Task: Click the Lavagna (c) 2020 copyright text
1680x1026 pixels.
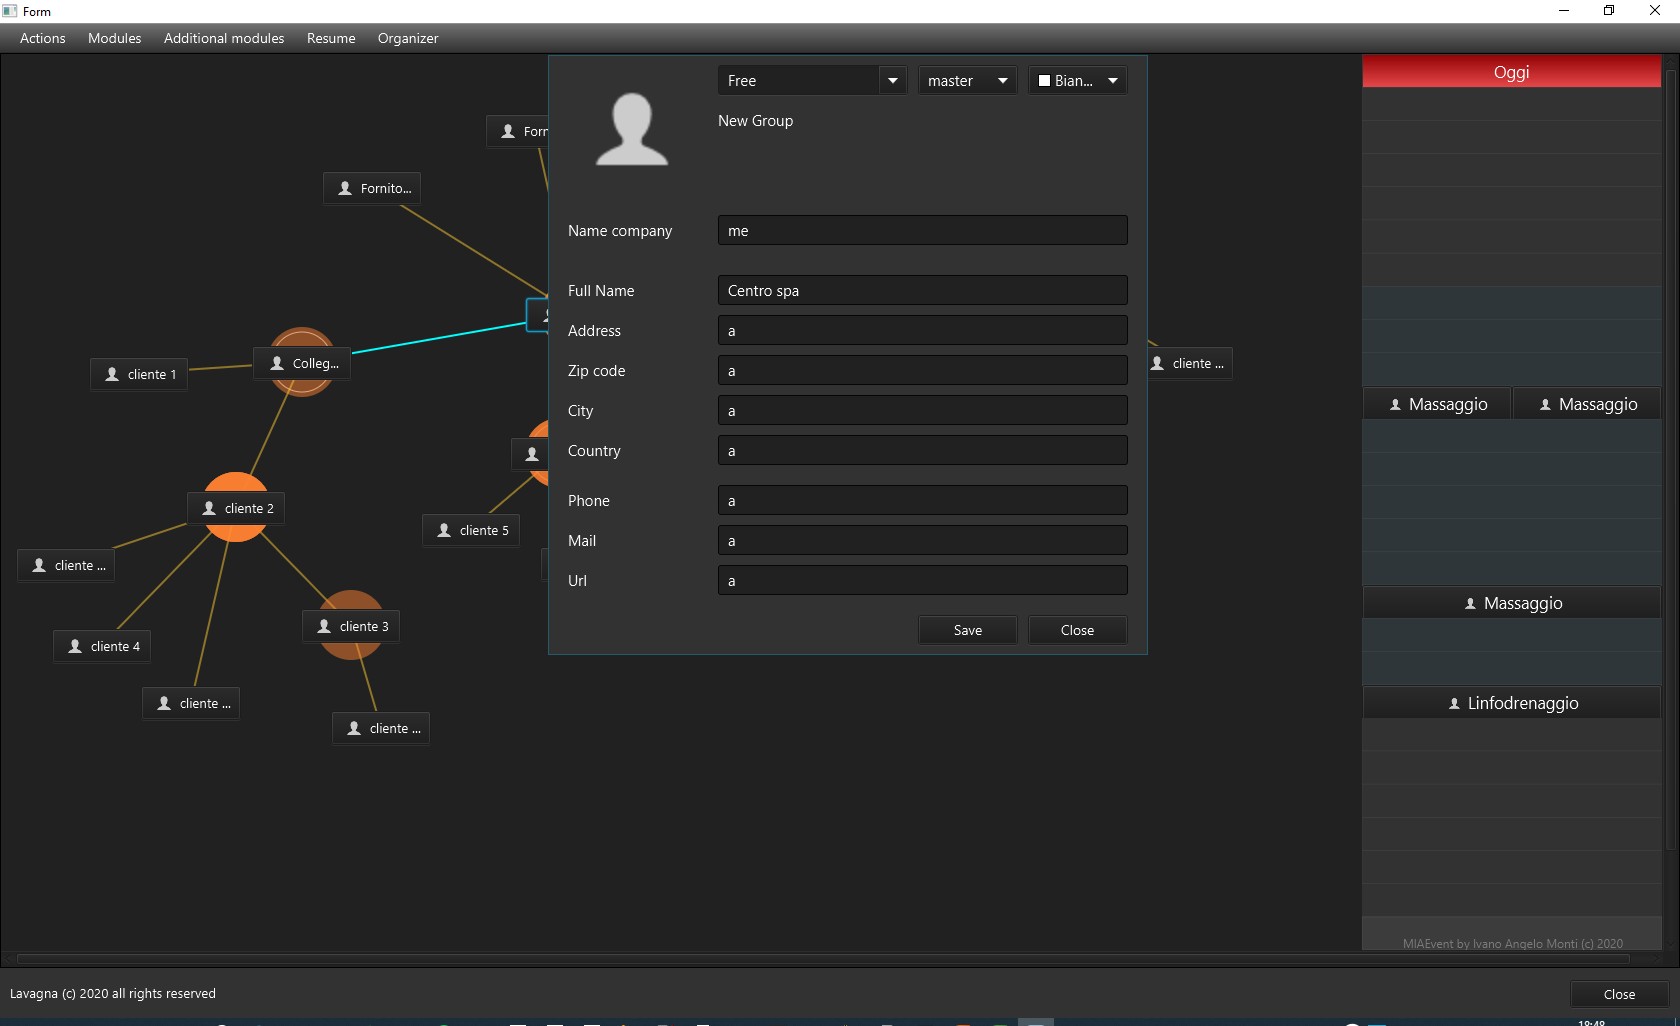Action: click(113, 993)
